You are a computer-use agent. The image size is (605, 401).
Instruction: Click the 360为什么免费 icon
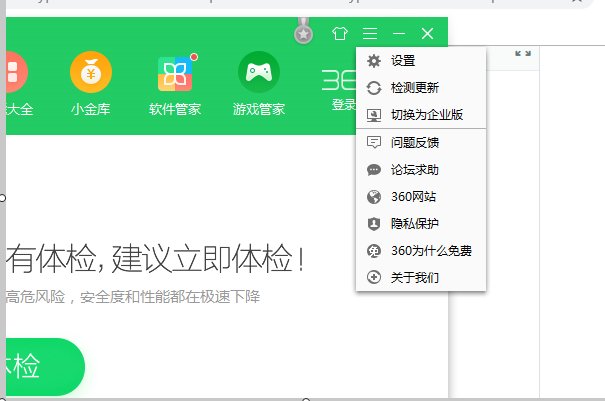tap(374, 251)
